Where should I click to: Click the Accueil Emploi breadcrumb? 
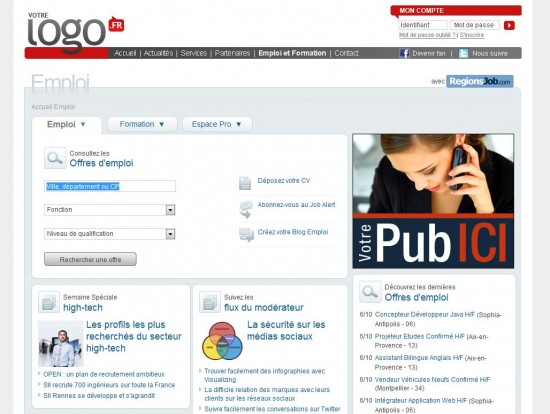click(x=53, y=107)
